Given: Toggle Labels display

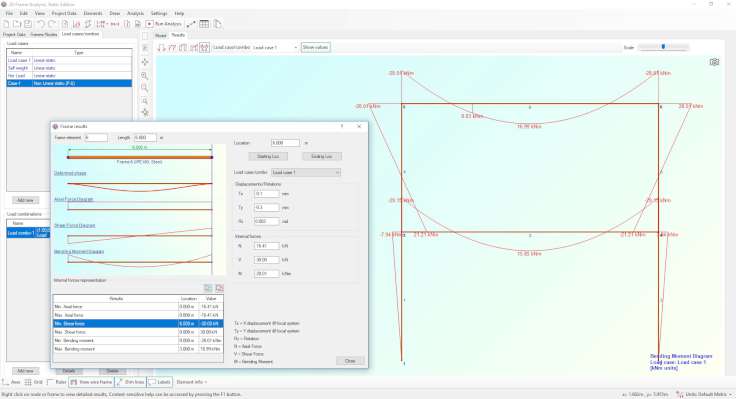Looking at the screenshot, I should 160,382.
